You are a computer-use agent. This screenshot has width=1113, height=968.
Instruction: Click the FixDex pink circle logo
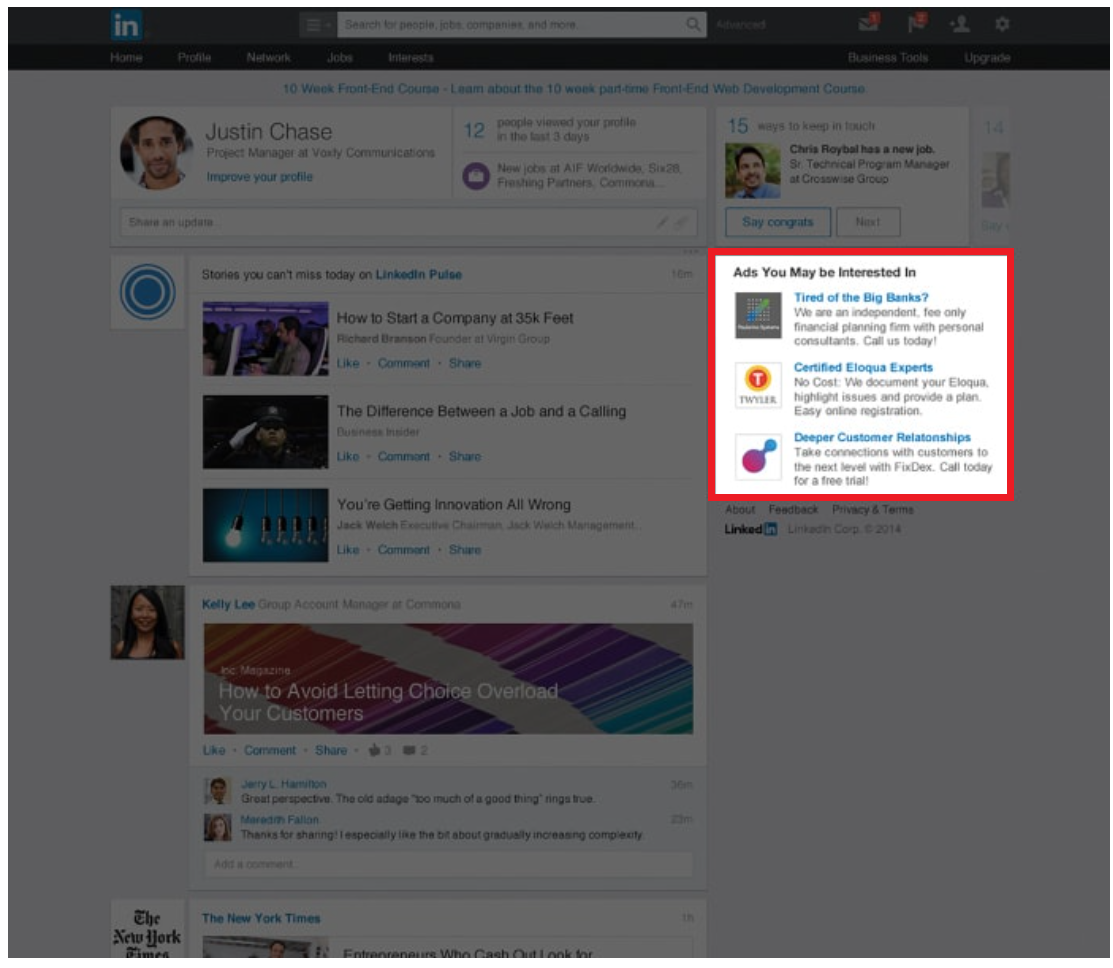[x=758, y=457]
